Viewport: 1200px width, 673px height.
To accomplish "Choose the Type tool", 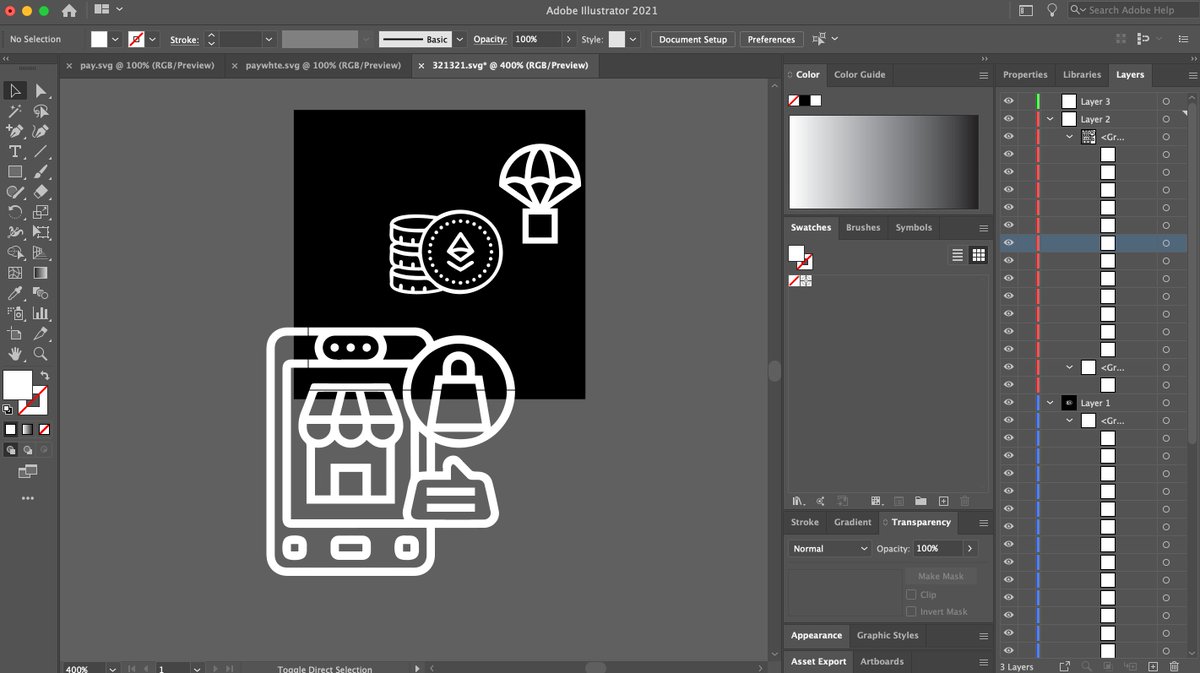I will [15, 151].
